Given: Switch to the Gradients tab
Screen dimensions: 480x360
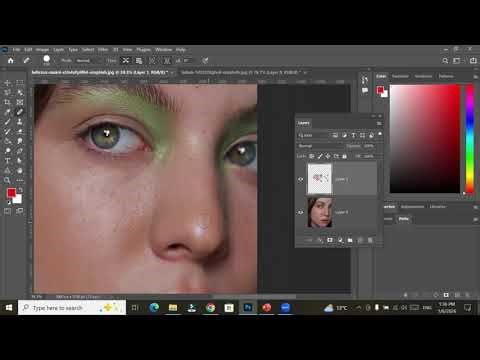Looking at the screenshot, I should [423, 76].
